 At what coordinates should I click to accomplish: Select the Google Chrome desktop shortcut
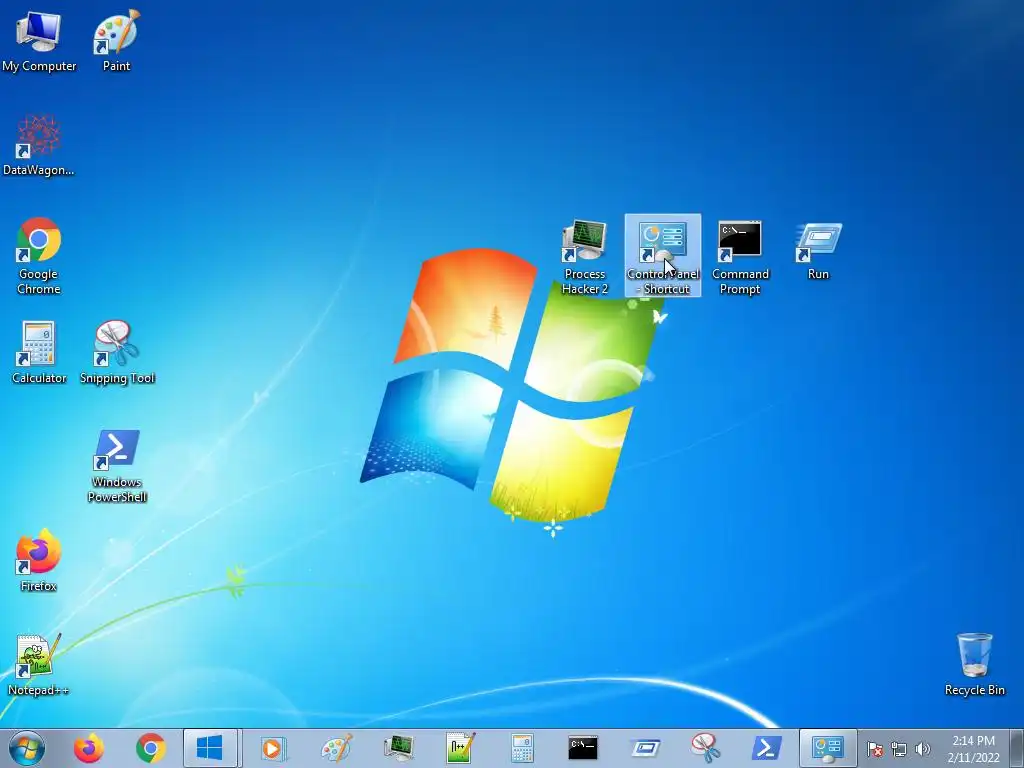click(x=39, y=256)
